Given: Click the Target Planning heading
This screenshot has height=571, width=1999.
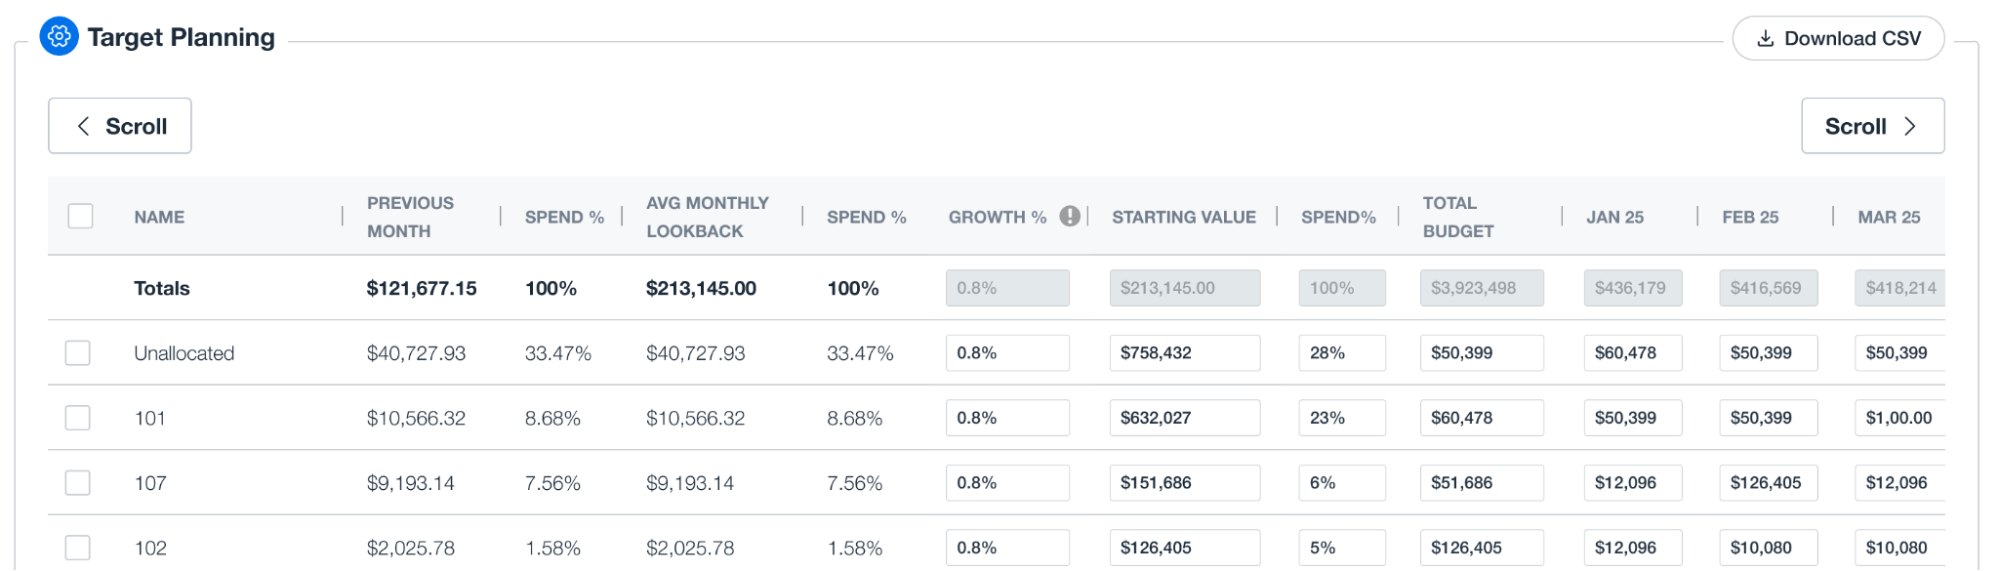Looking at the screenshot, I should tap(181, 37).
